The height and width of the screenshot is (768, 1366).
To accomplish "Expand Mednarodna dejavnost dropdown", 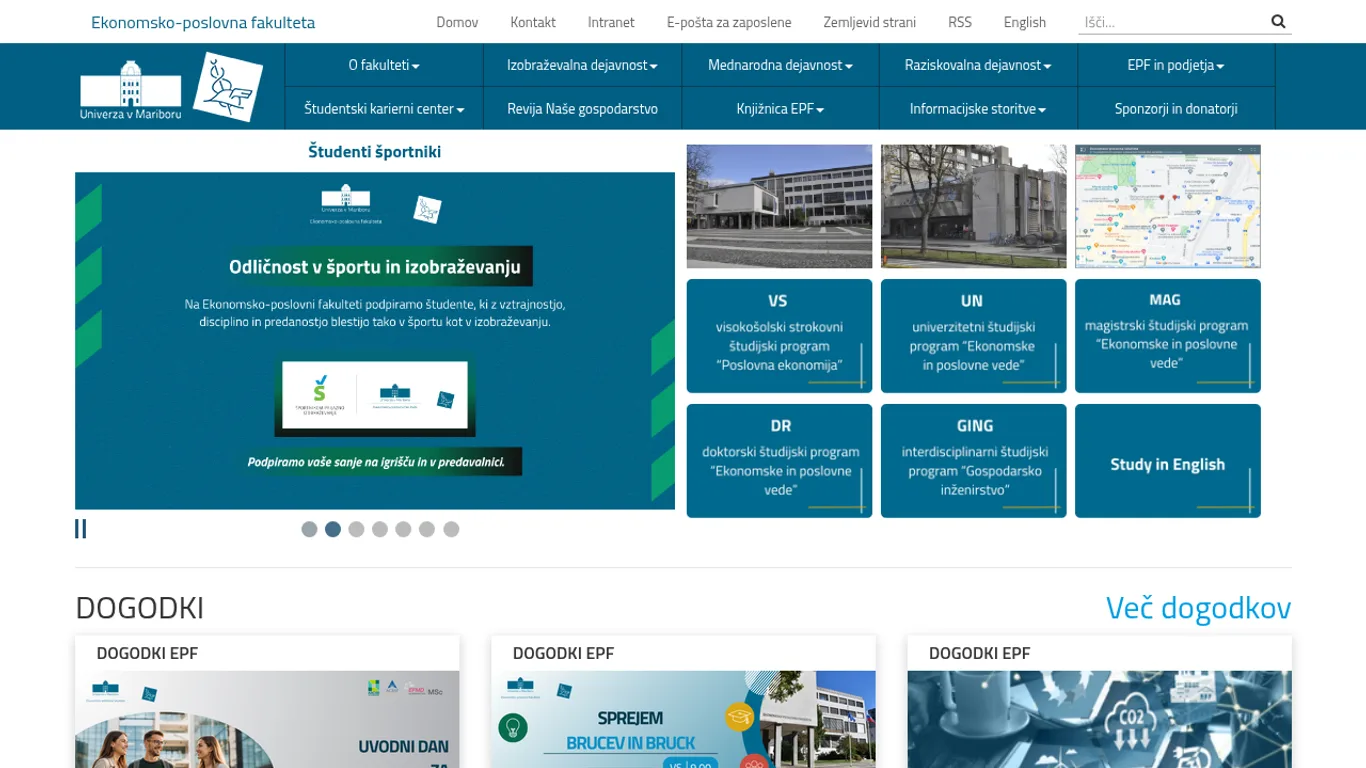I will [780, 65].
